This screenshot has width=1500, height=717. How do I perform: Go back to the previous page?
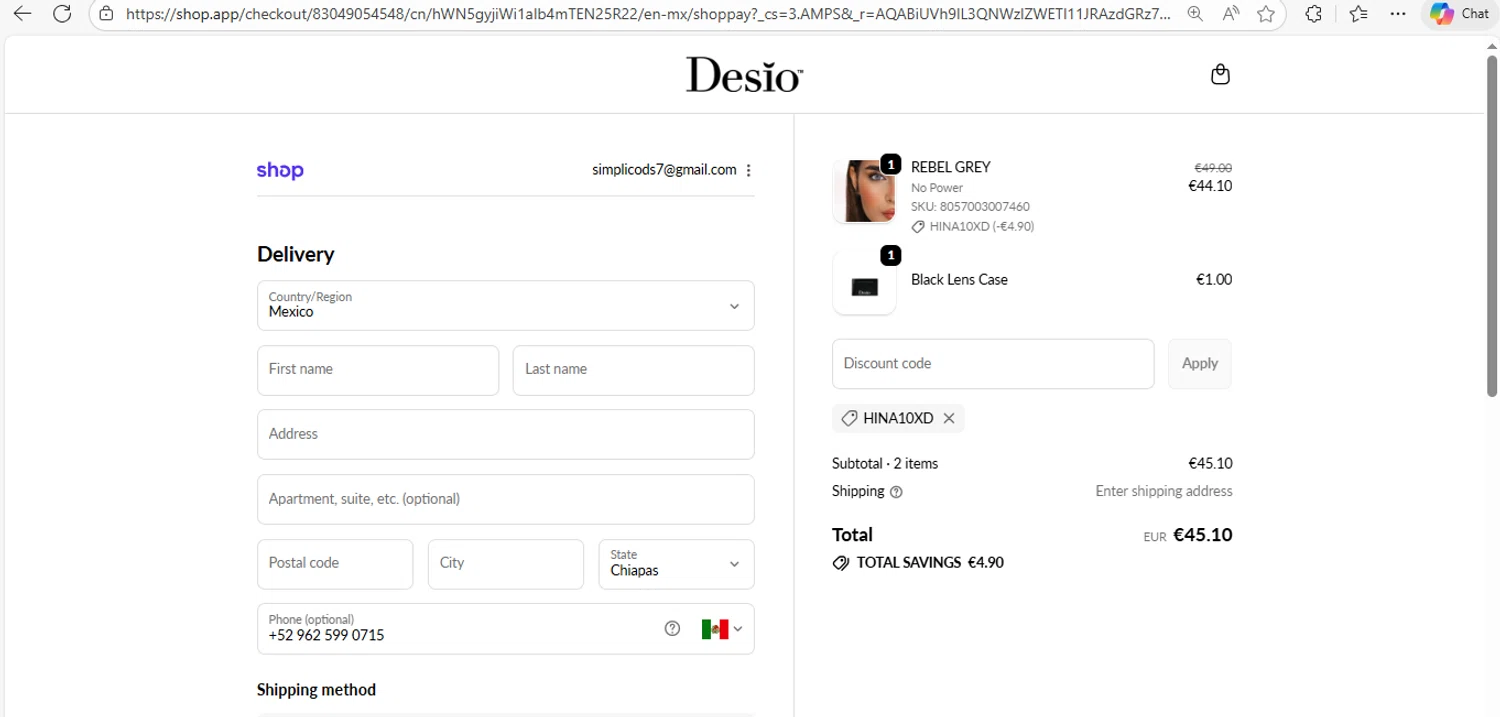point(22,14)
